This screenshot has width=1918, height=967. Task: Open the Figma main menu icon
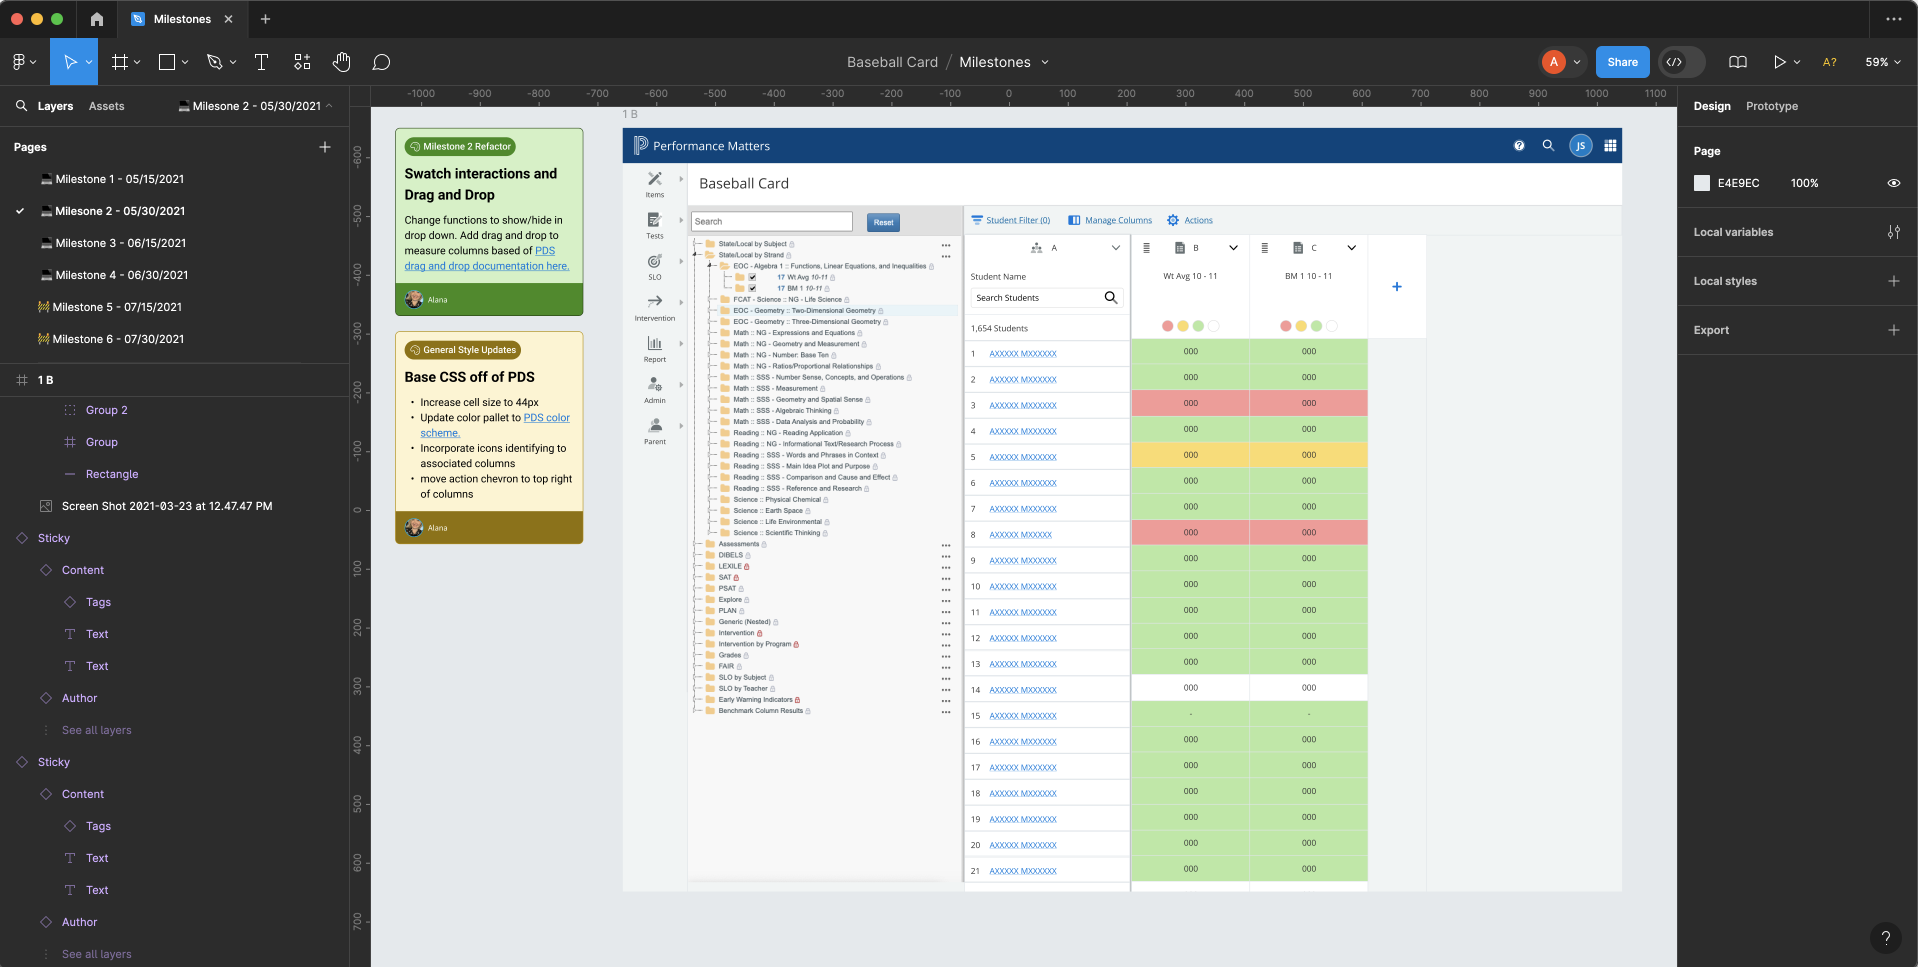coord(19,62)
